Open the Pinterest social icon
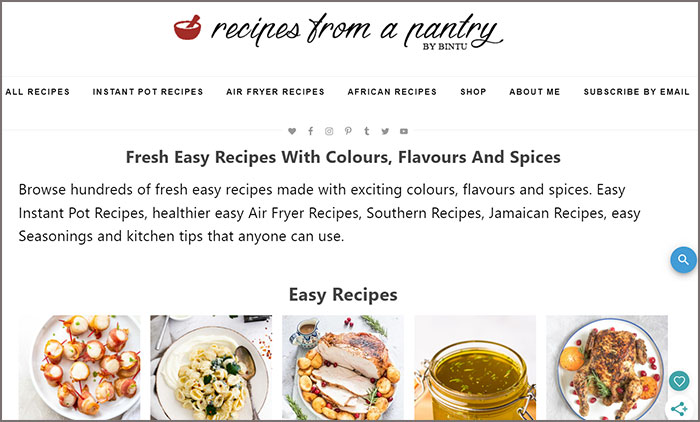 [348, 131]
